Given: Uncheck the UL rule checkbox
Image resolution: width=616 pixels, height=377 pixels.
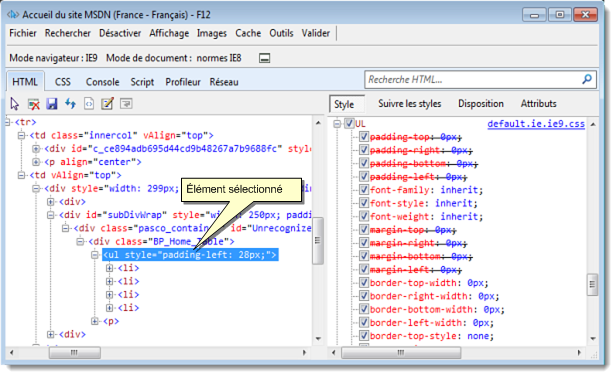Looking at the screenshot, I should click(x=349, y=124).
